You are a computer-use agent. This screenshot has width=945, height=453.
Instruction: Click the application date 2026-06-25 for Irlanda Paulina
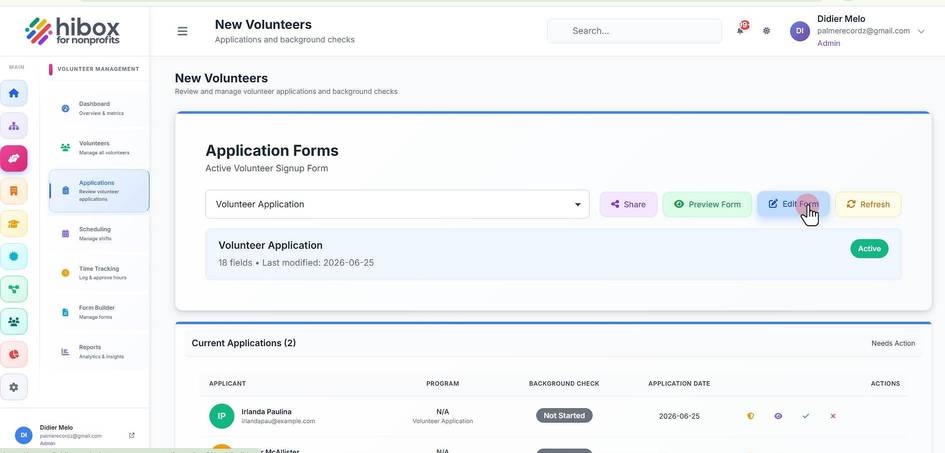pos(679,416)
